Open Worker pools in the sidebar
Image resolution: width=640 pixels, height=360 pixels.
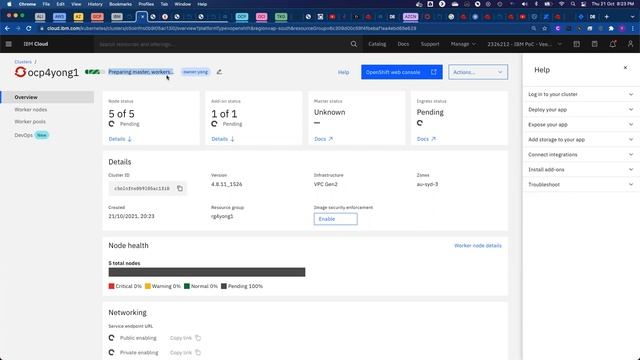coord(30,122)
